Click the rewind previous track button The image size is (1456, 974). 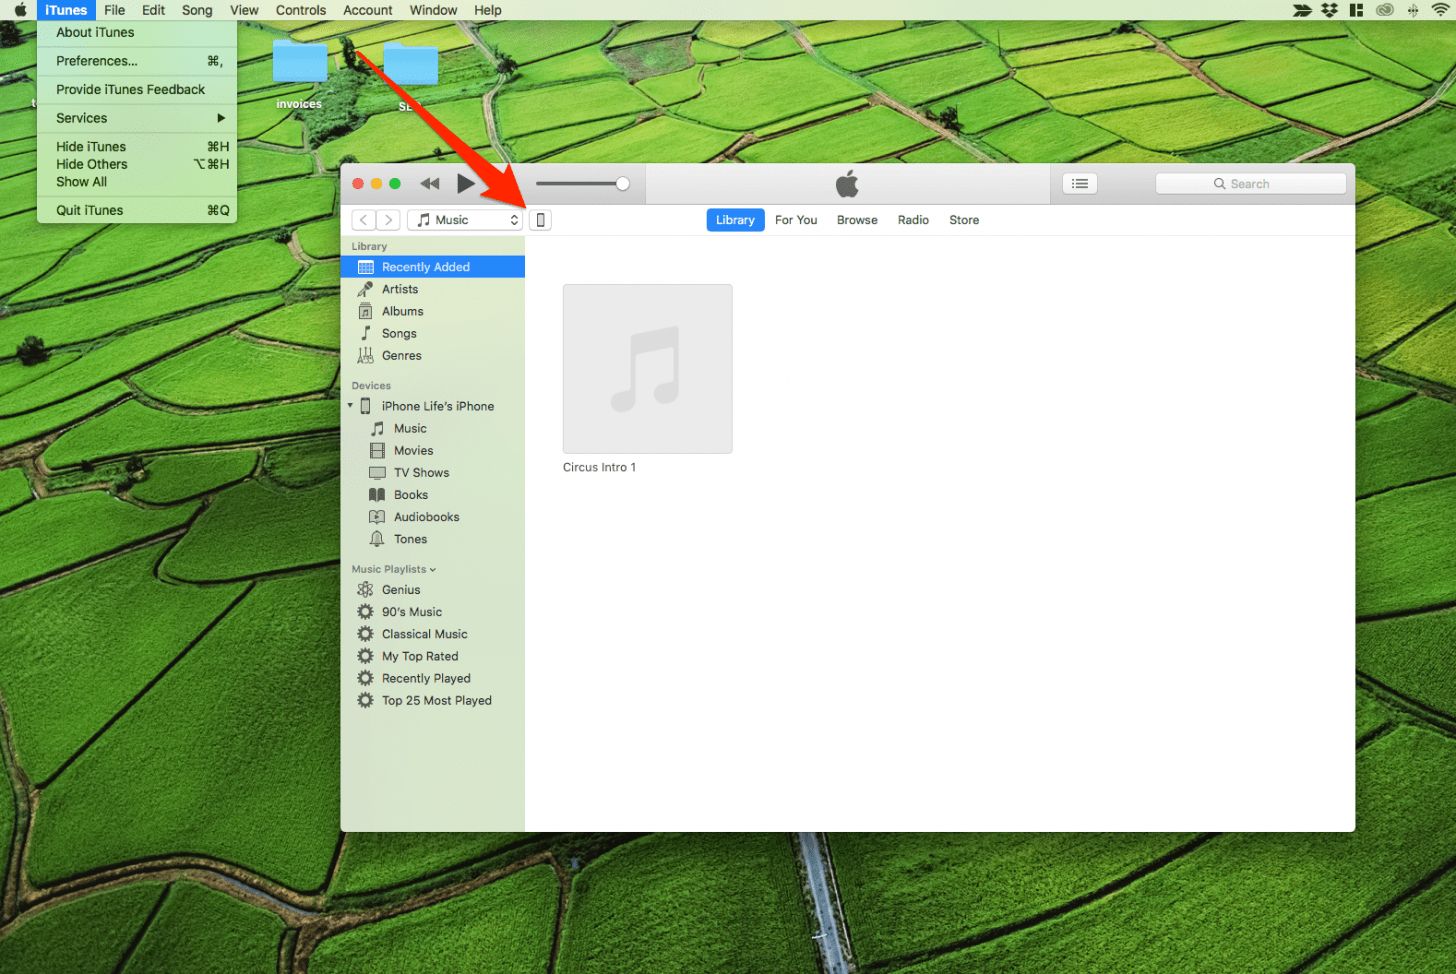[x=430, y=184]
